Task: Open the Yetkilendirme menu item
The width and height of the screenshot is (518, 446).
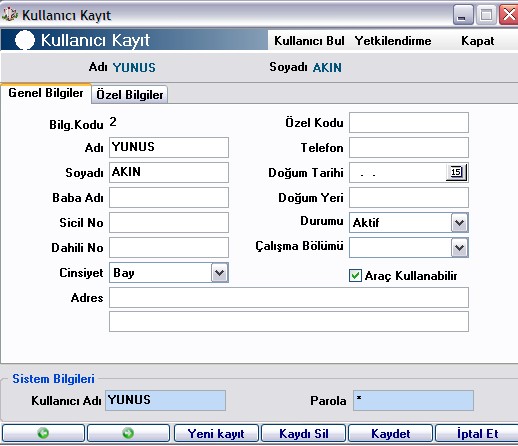Action: point(393,41)
